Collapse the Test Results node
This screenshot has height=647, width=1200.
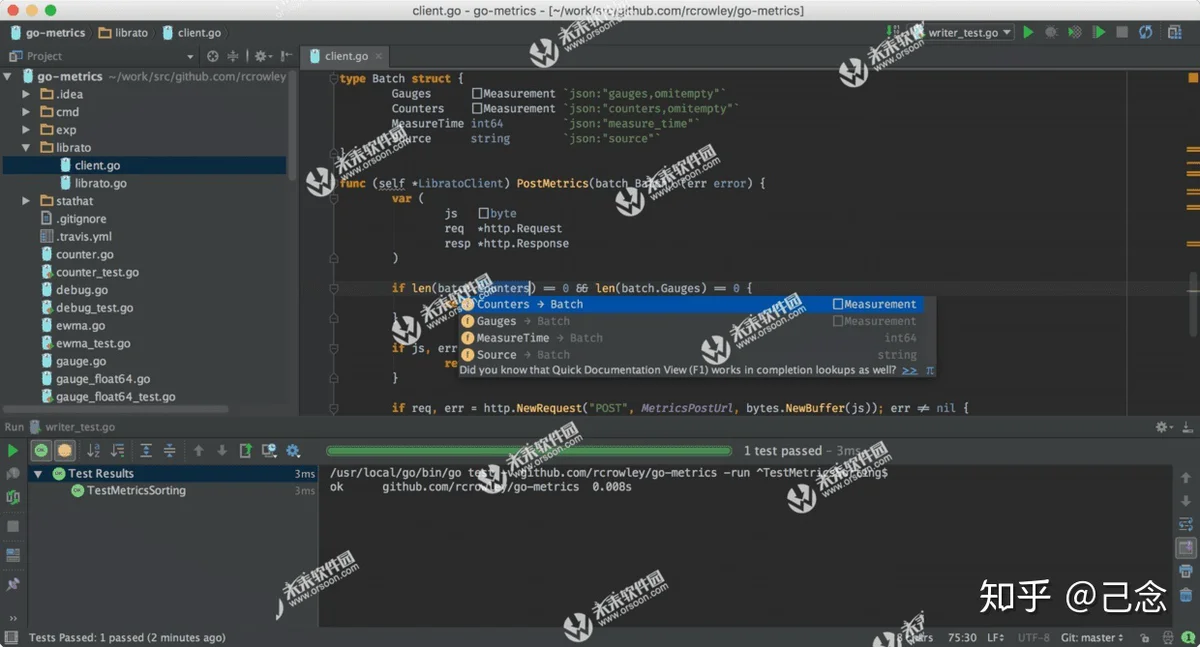[x=38, y=474]
